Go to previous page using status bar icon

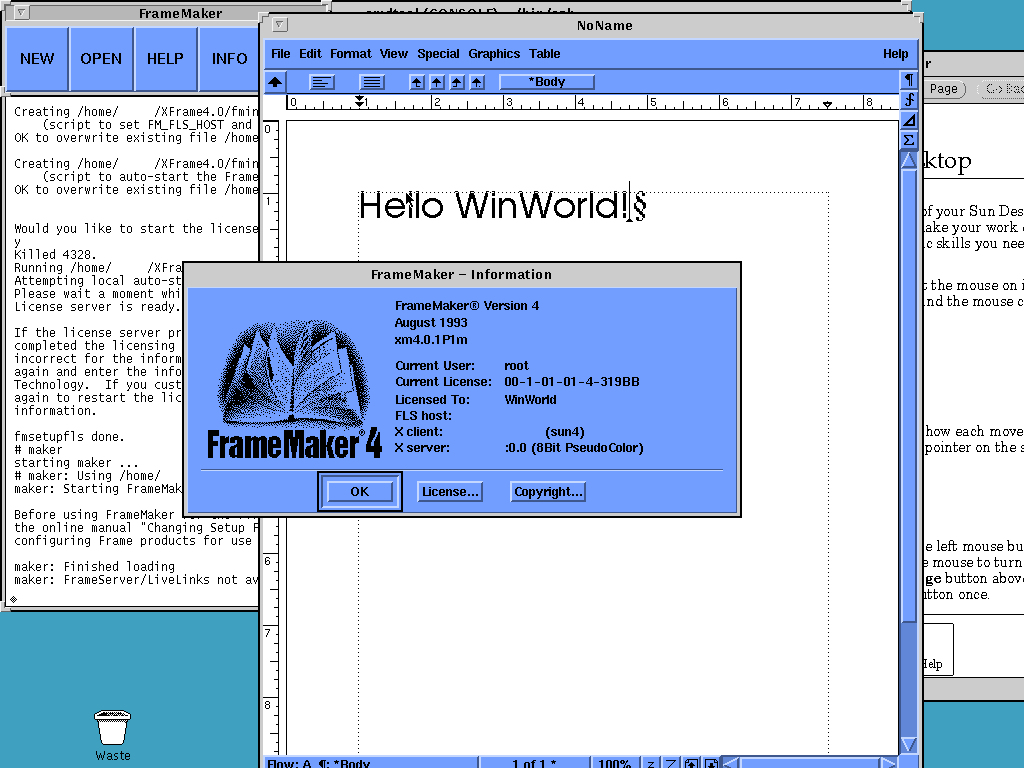[x=691, y=763]
